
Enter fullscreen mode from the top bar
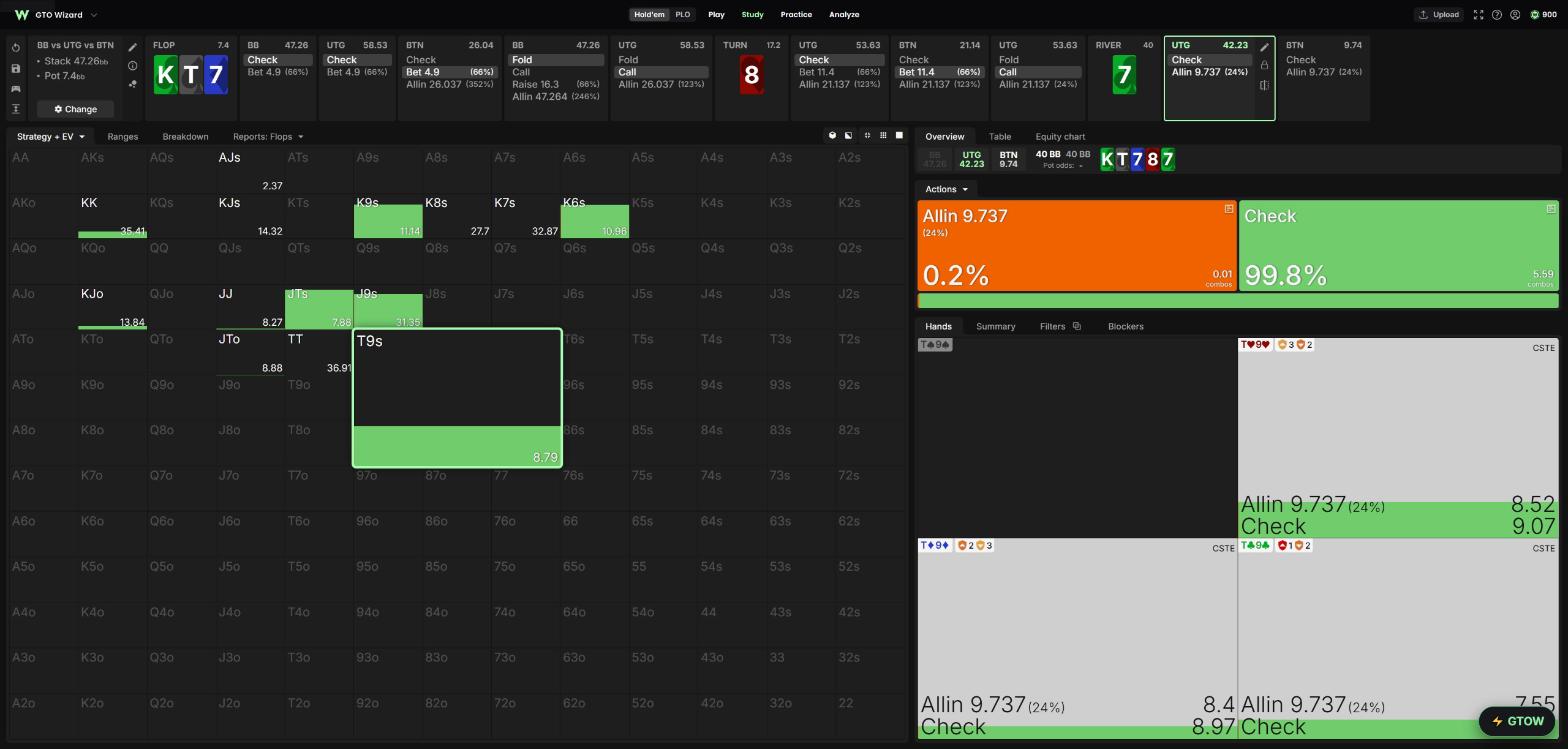click(1478, 15)
